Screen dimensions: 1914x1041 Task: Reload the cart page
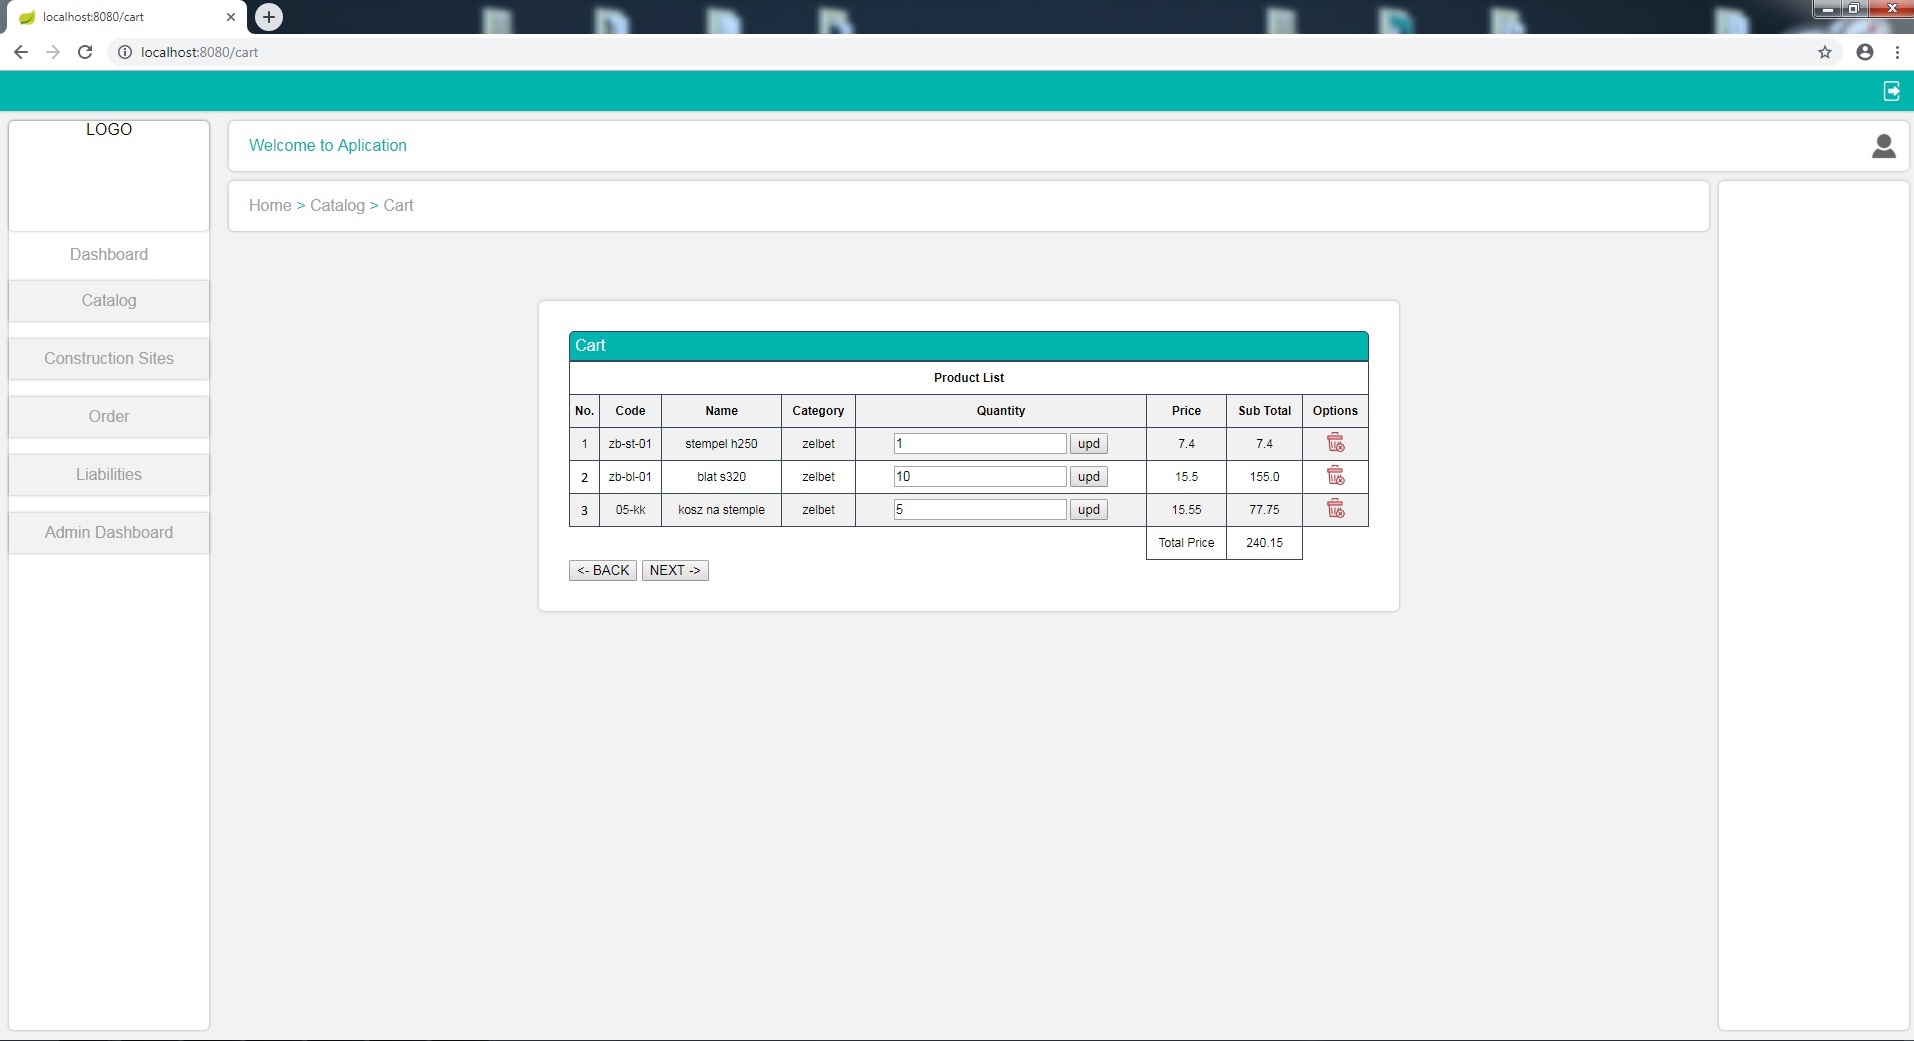85,52
